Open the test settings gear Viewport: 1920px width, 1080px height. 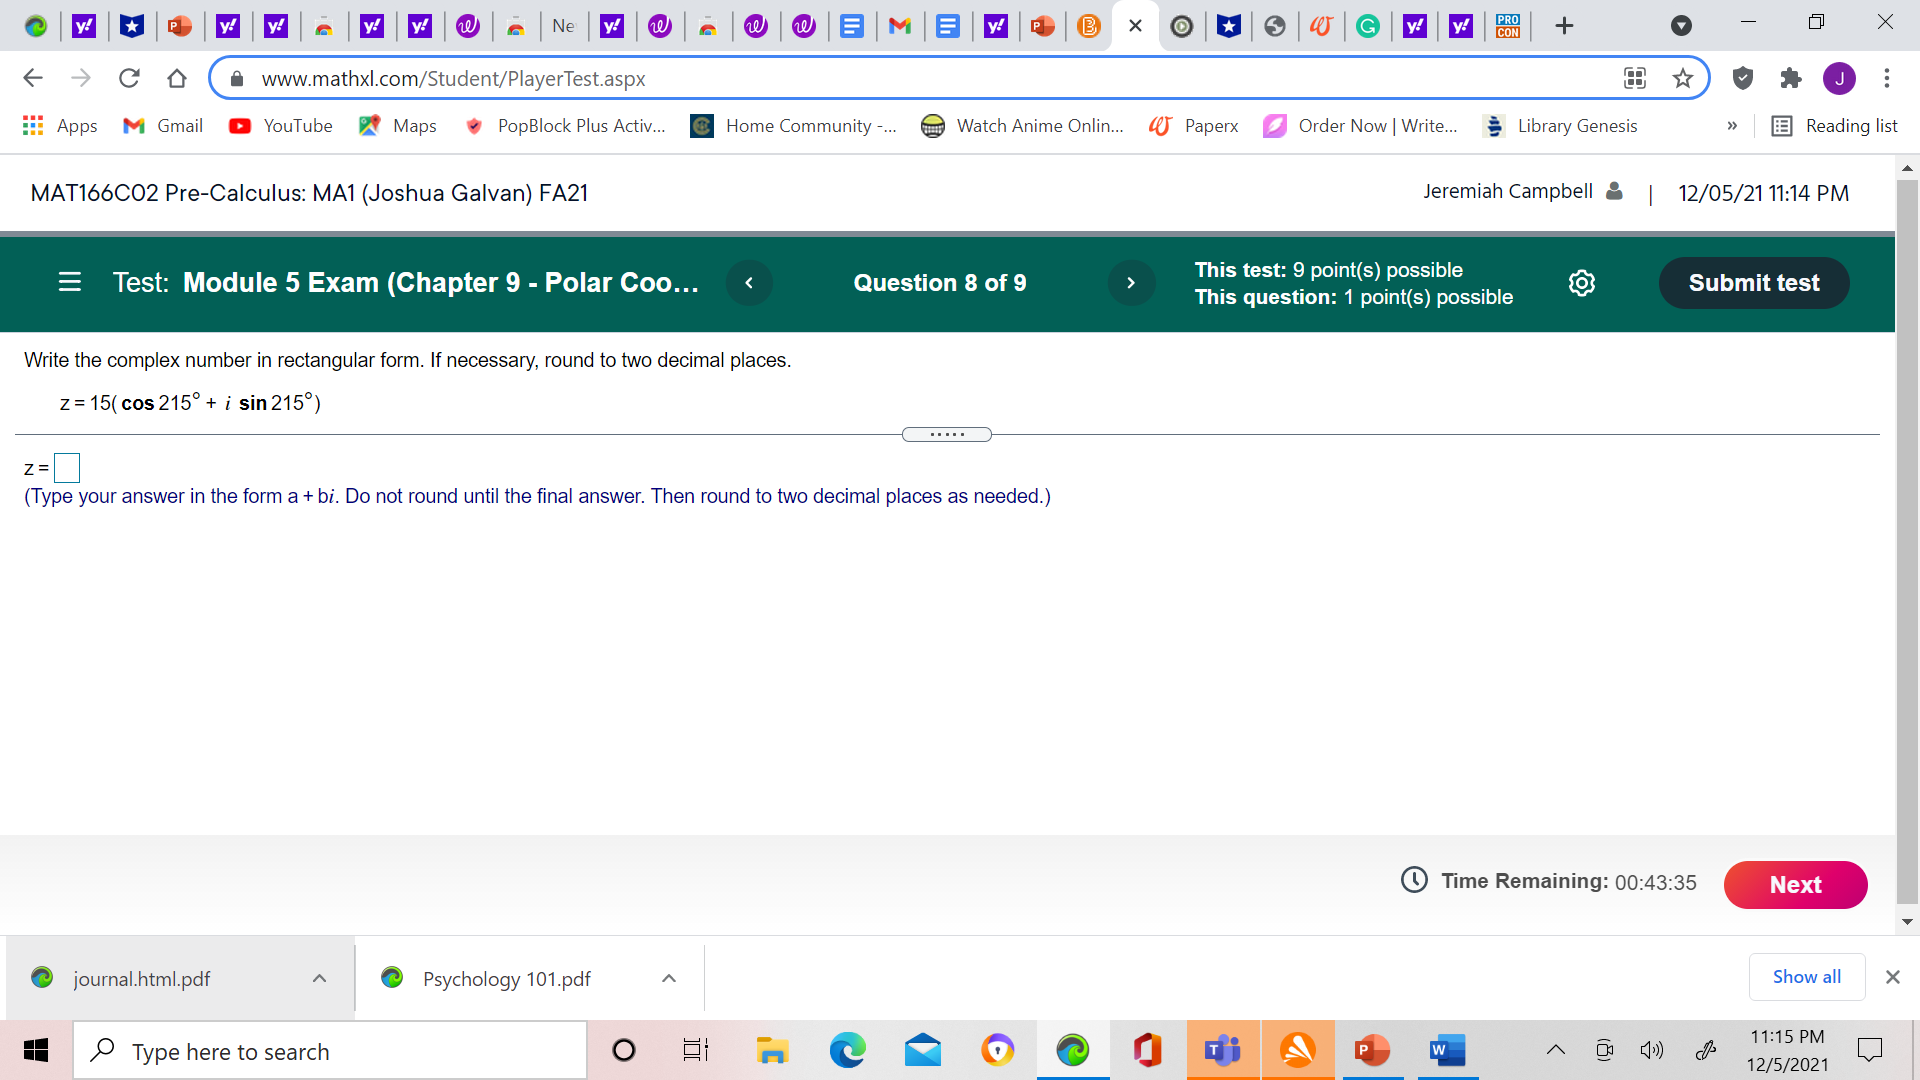tap(1581, 283)
